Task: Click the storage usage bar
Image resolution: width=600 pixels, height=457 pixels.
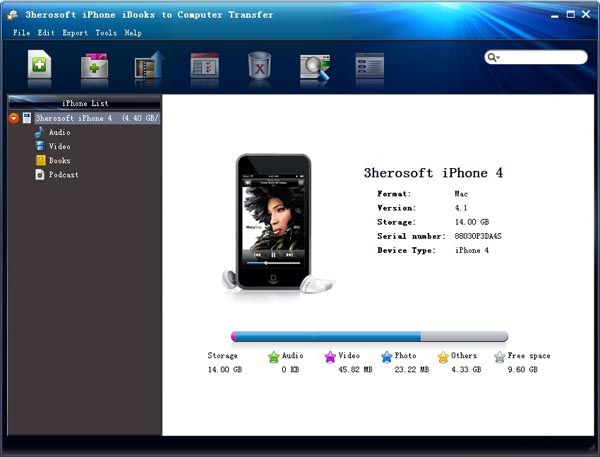Action: point(370,336)
